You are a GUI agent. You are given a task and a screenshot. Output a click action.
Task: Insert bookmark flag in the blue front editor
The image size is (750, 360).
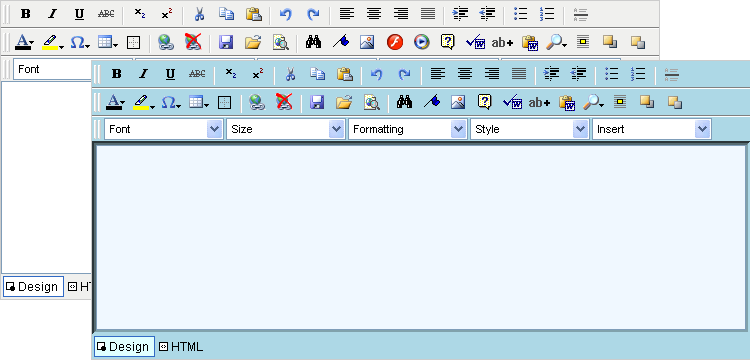432,102
